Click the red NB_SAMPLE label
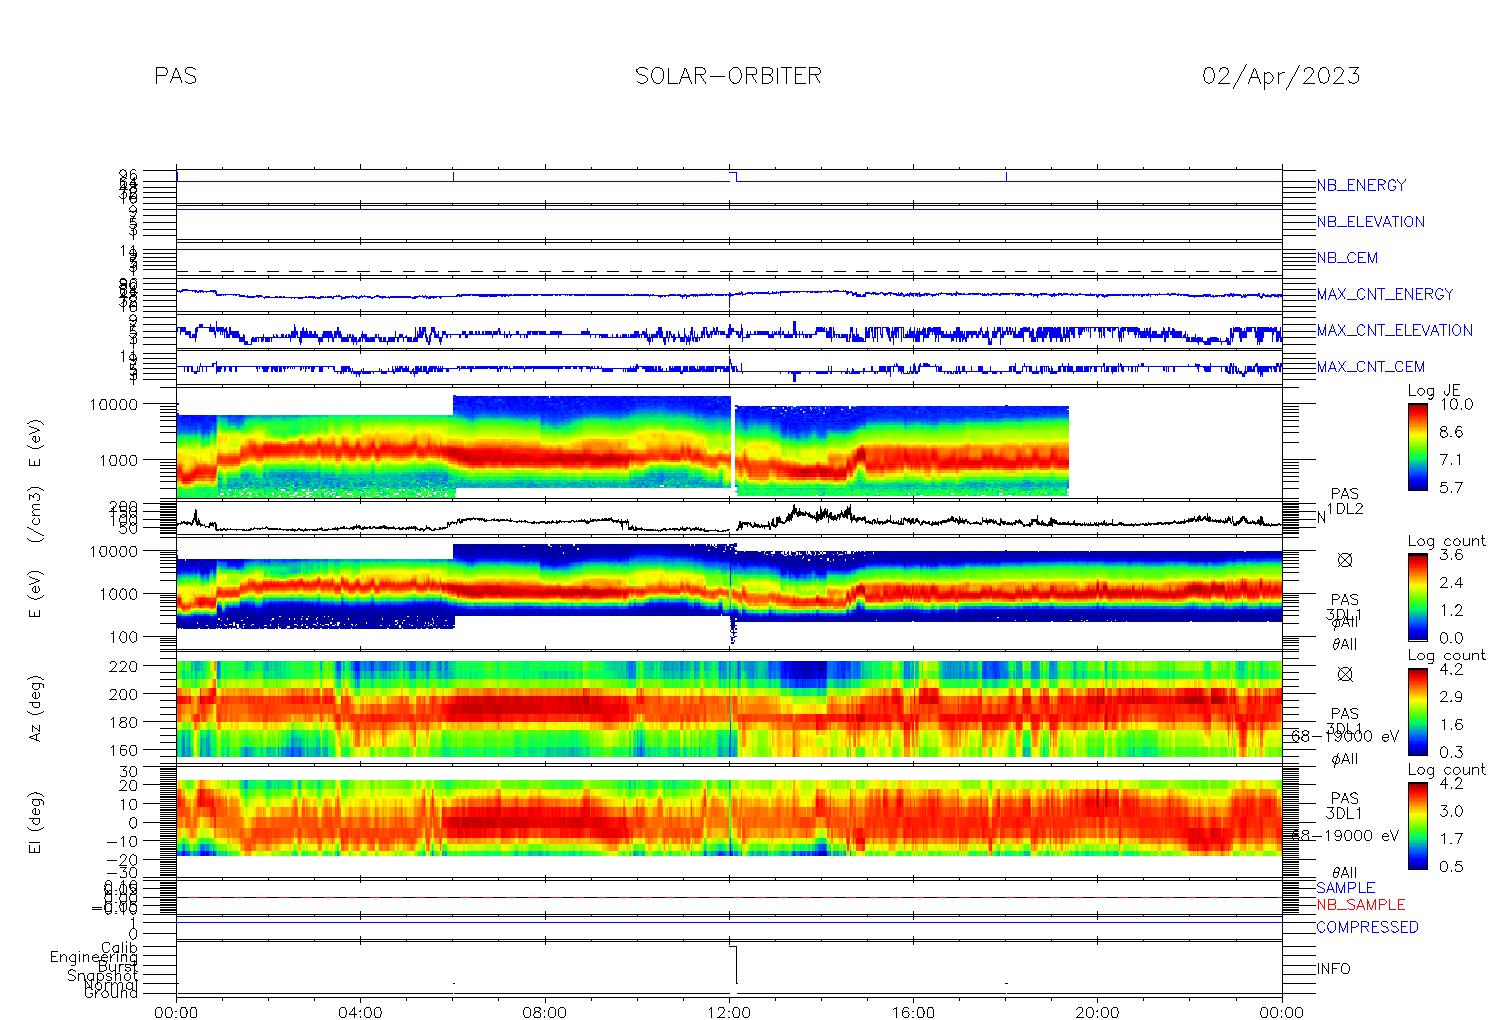The height and width of the screenshot is (1020, 1512). point(1360,905)
